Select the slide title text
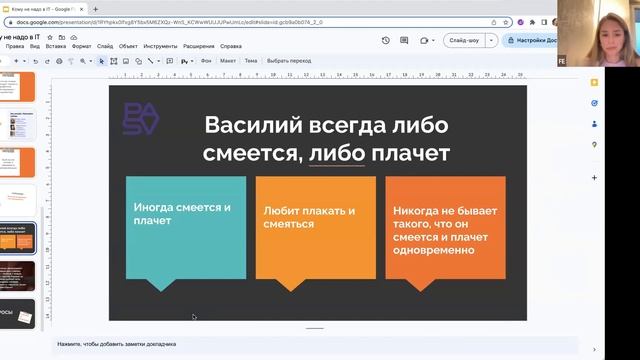Viewport: 640px width, 360px height. click(x=326, y=139)
